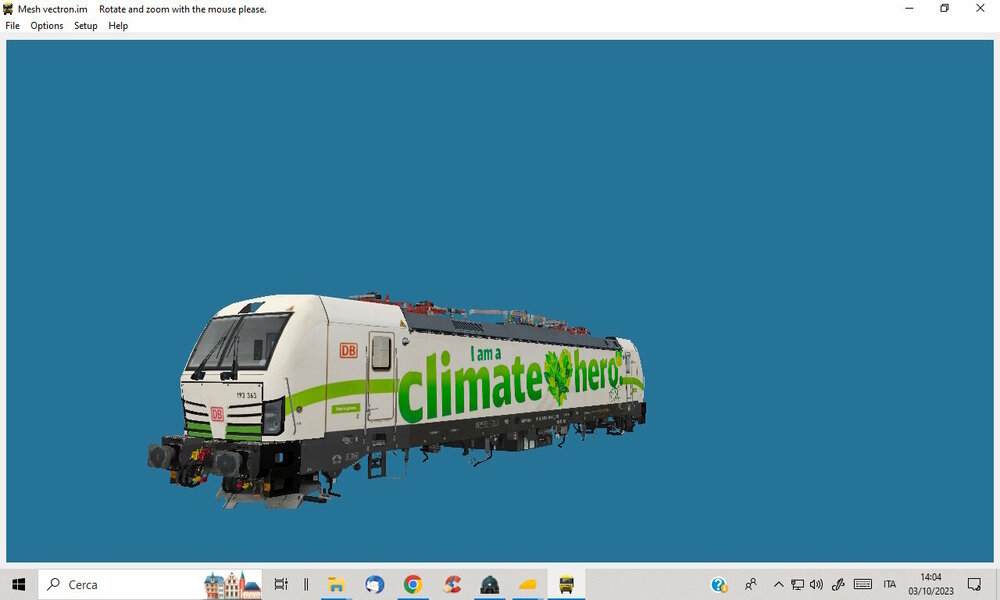Screen dimensions: 1000x600
Task: Open the File menu
Action: (12, 26)
